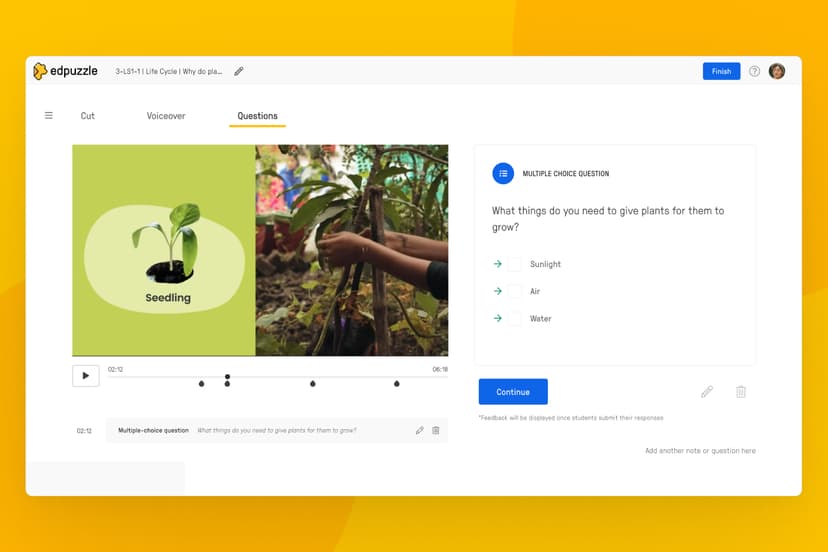The height and width of the screenshot is (552, 828).
Task: Delete question with trash icon beside Continue
Action: [x=741, y=391]
